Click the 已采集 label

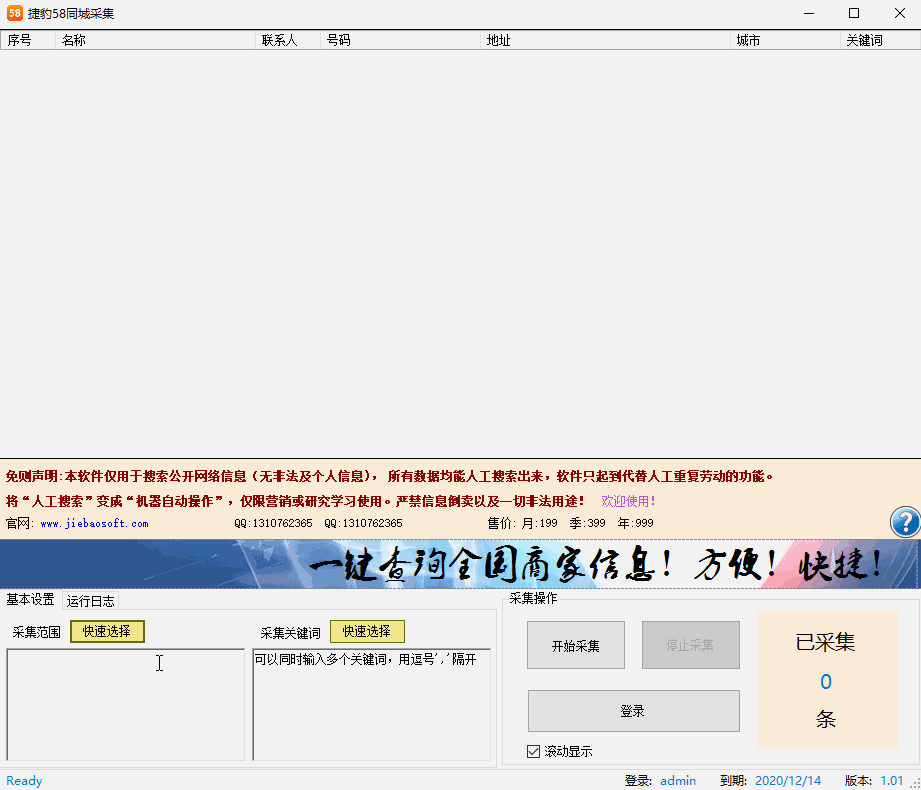[x=825, y=642]
